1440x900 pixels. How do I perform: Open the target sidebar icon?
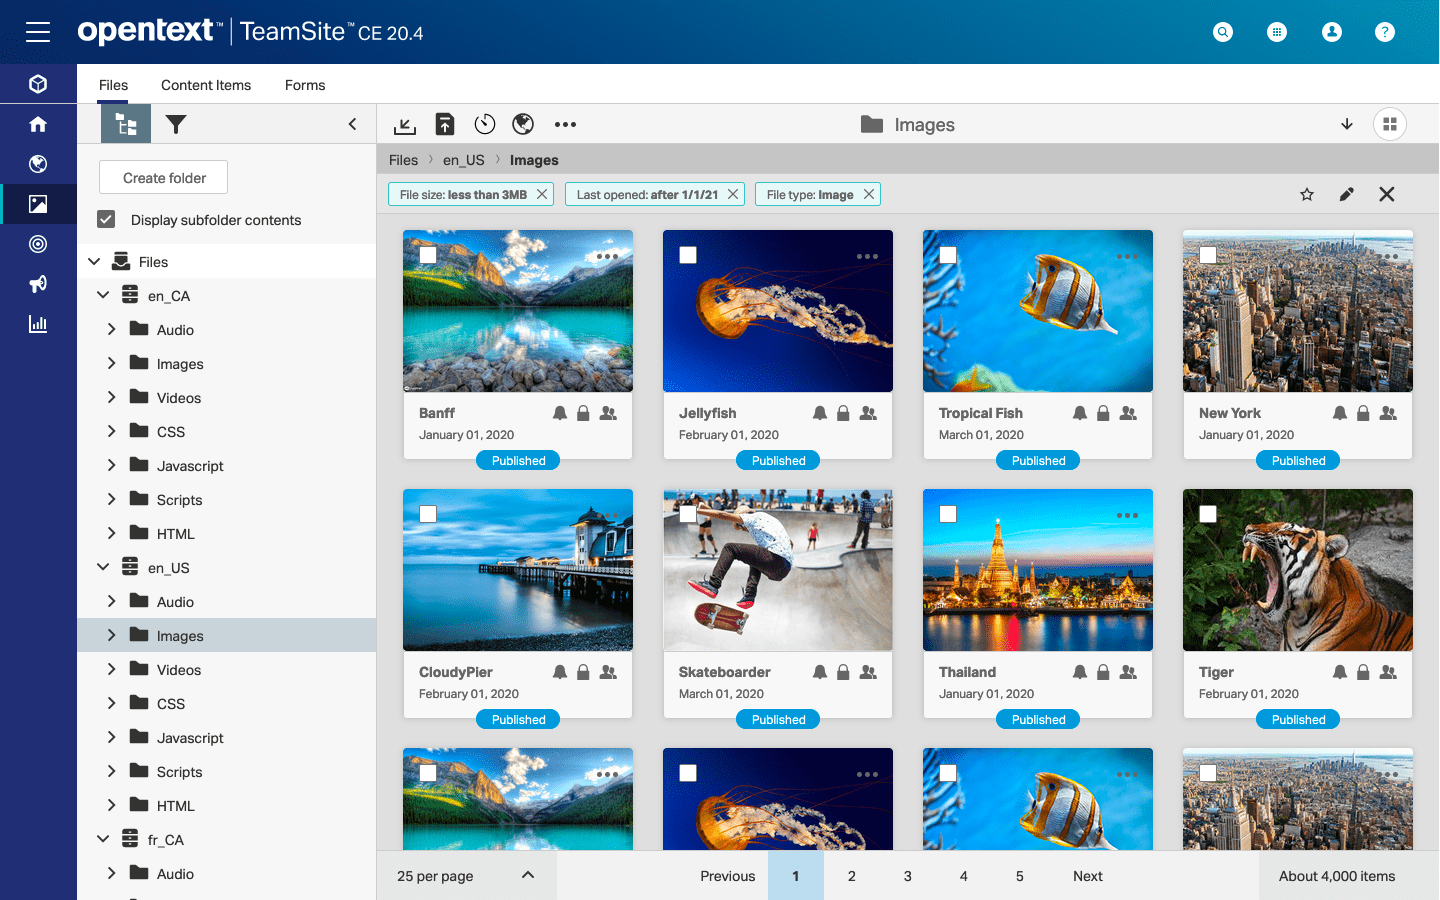[38, 244]
